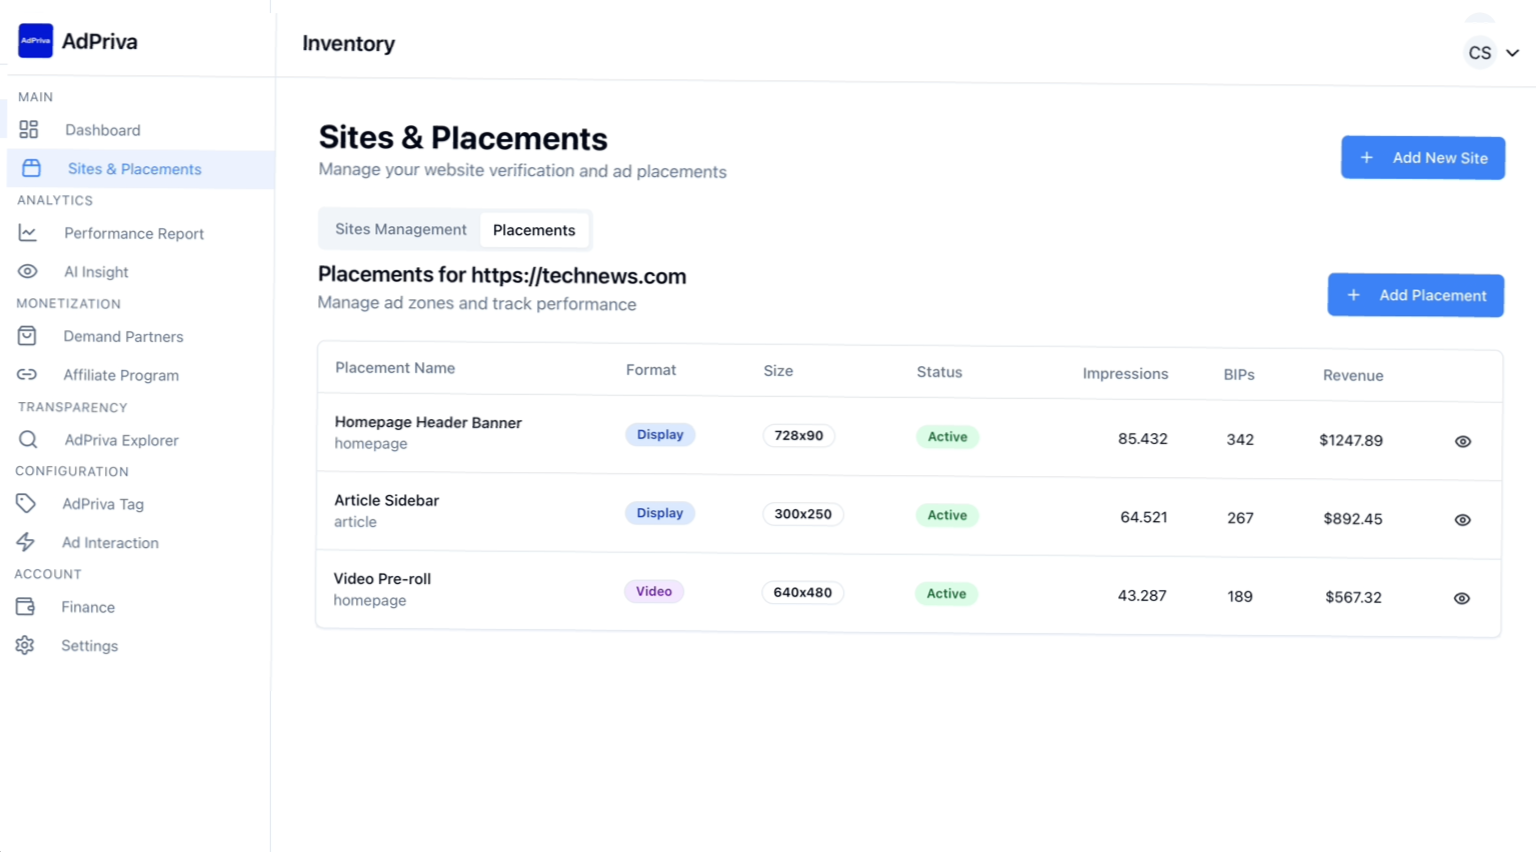
Task: Expand the CS user account dropdown chevron
Action: (x=1513, y=53)
